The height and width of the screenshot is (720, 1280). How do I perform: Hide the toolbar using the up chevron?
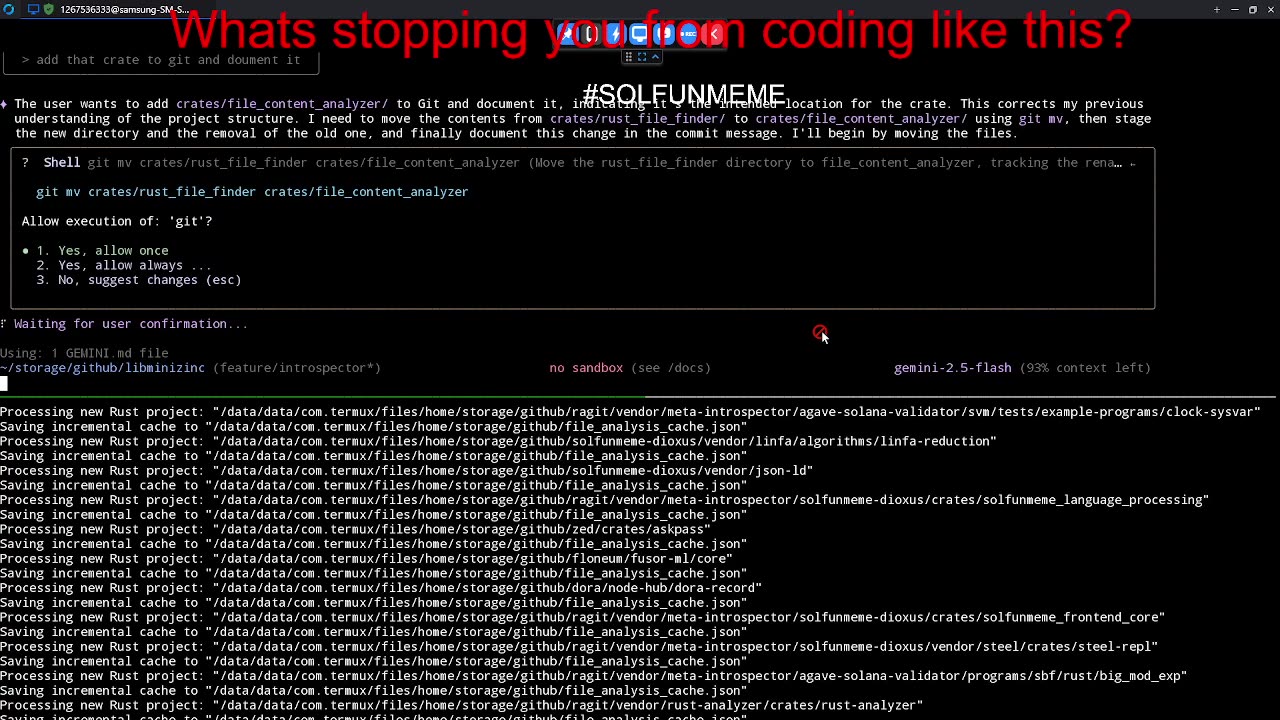click(x=655, y=57)
